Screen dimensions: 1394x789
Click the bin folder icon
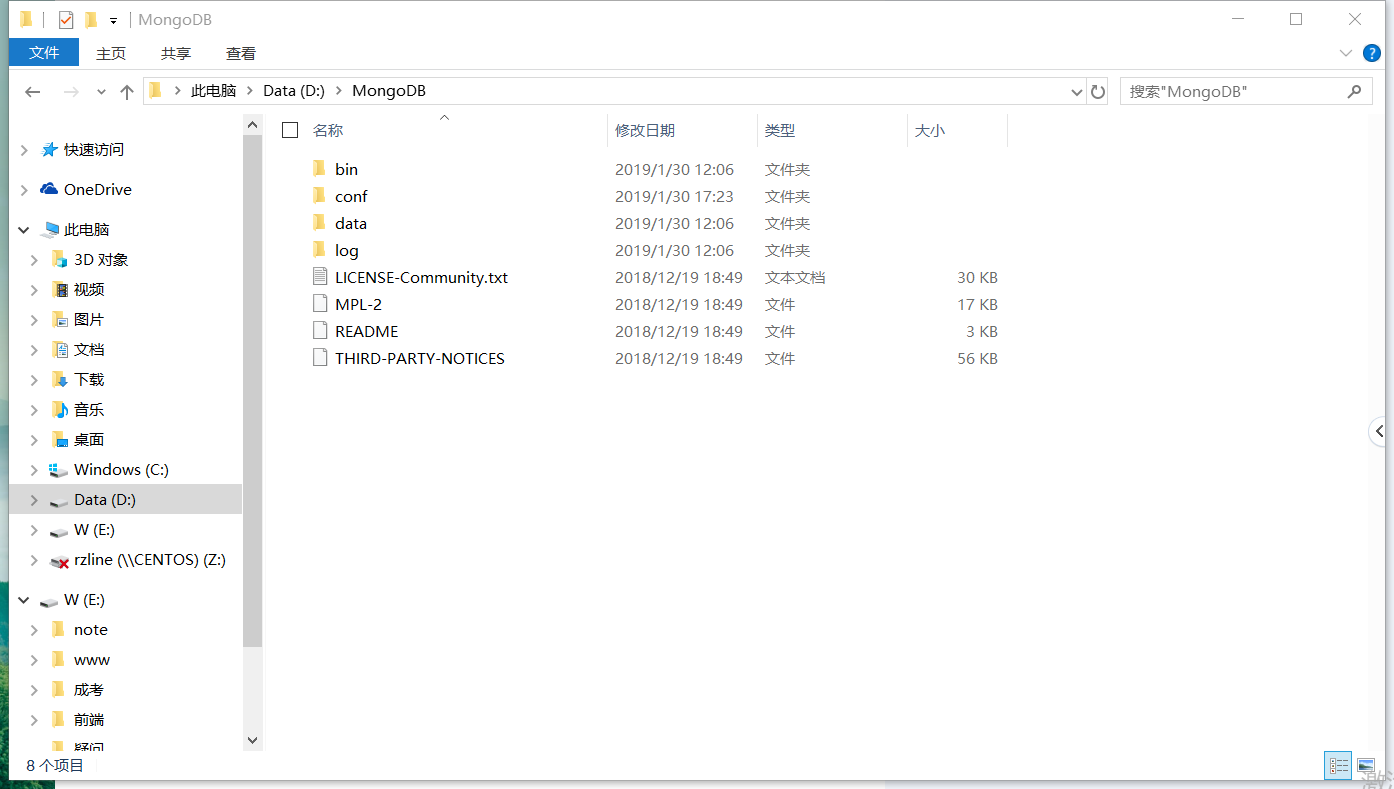pos(319,169)
